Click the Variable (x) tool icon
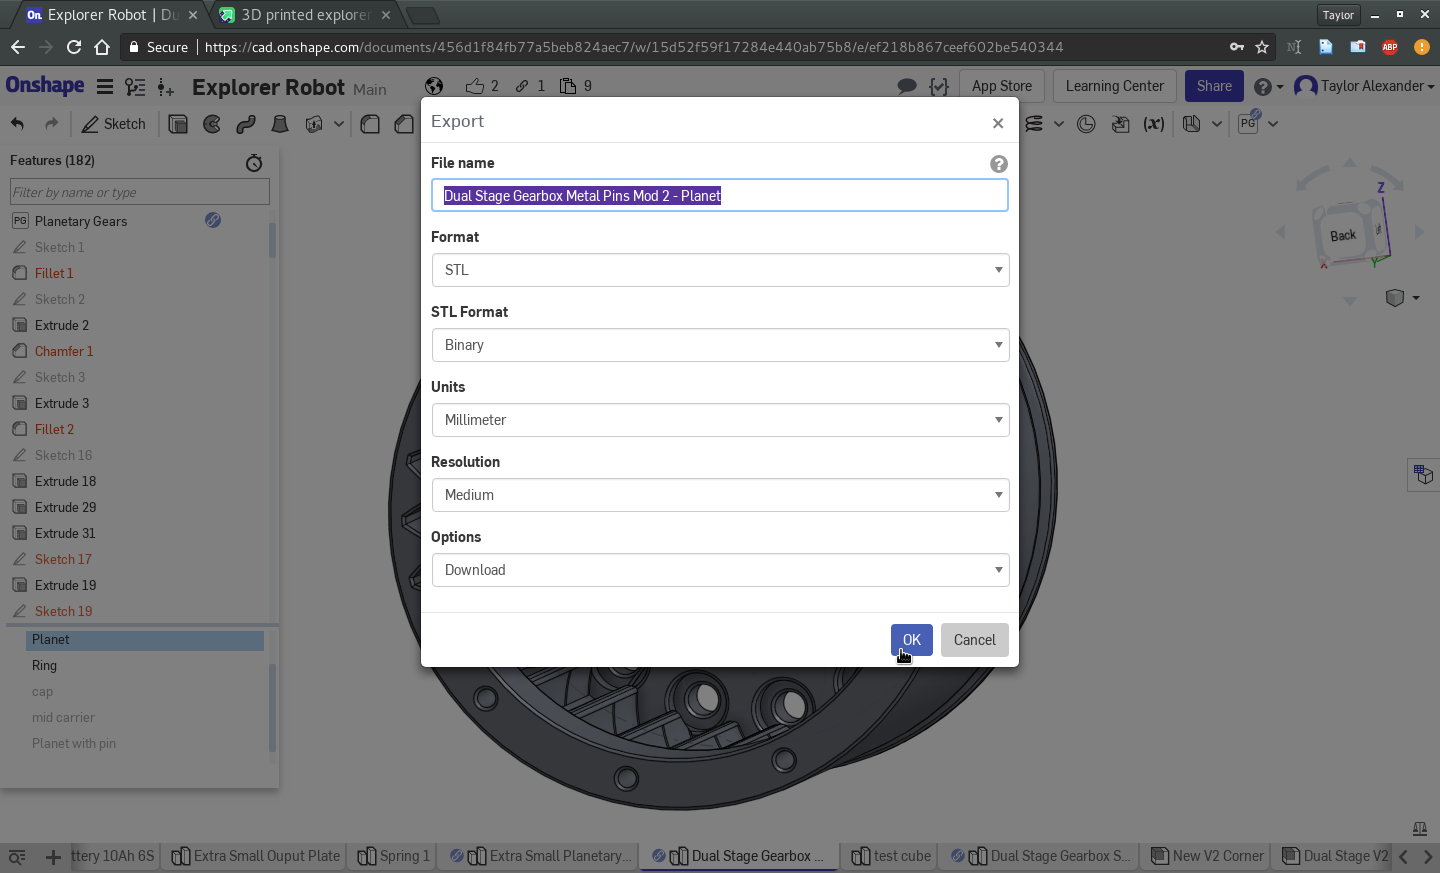Viewport: 1440px width, 873px height. [x=1154, y=124]
